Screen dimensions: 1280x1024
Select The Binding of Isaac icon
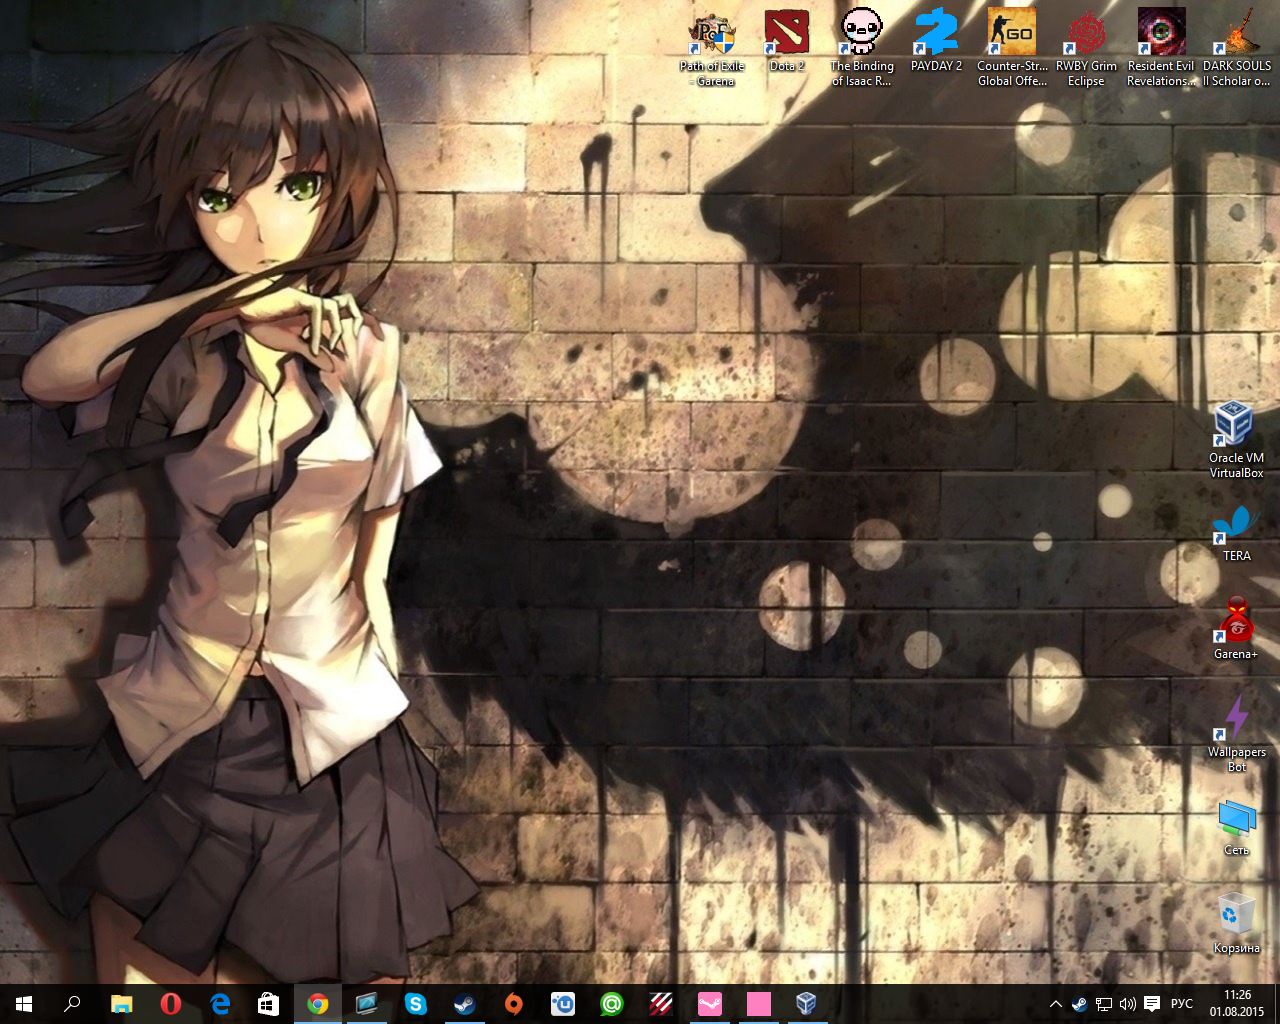[x=861, y=49]
